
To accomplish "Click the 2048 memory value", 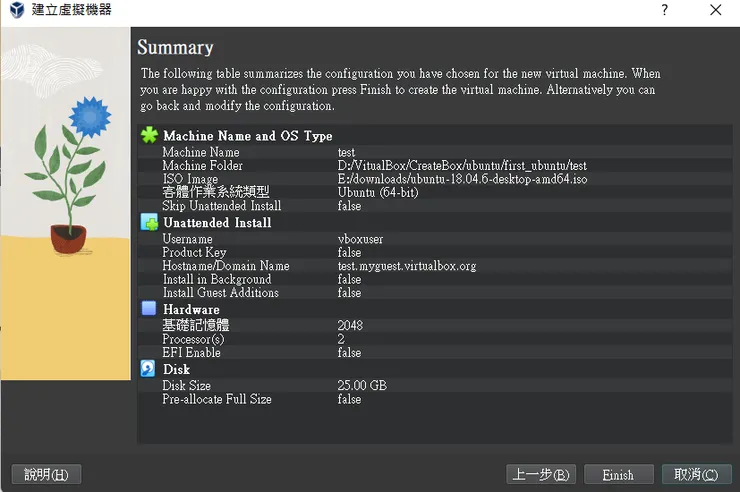I will tap(350, 325).
